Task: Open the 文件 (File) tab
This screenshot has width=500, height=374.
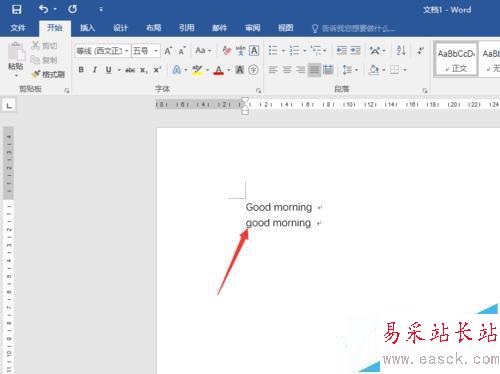Action: tap(18, 28)
